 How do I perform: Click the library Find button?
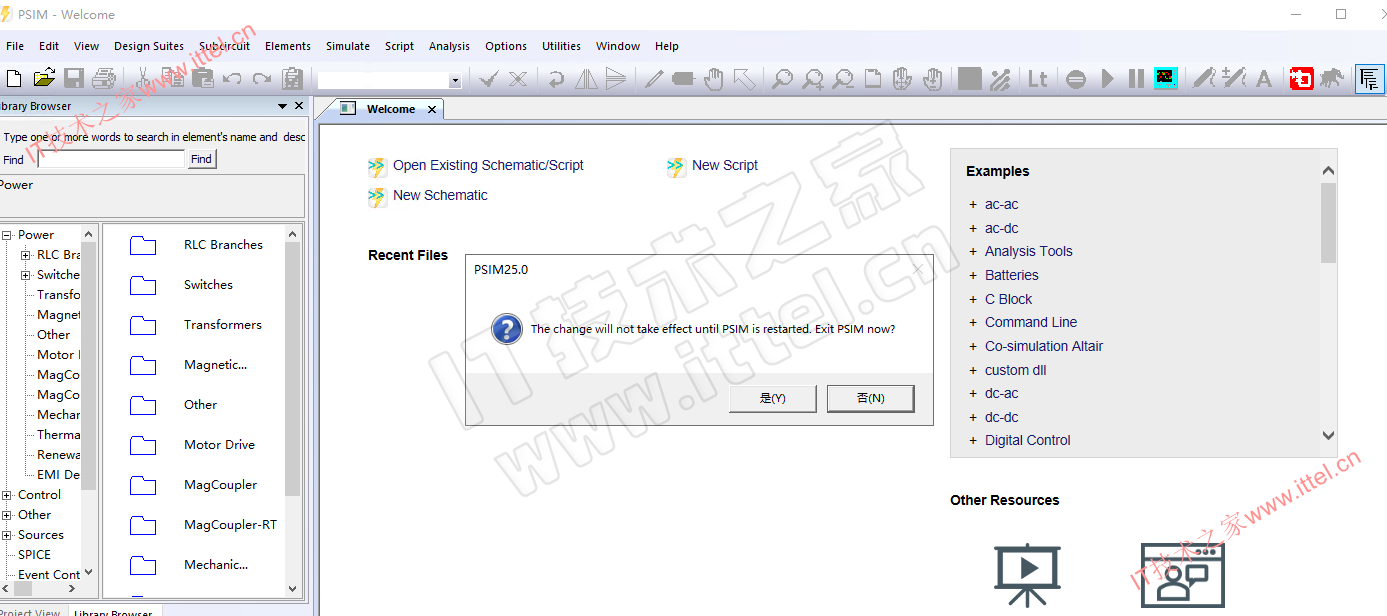tap(201, 159)
